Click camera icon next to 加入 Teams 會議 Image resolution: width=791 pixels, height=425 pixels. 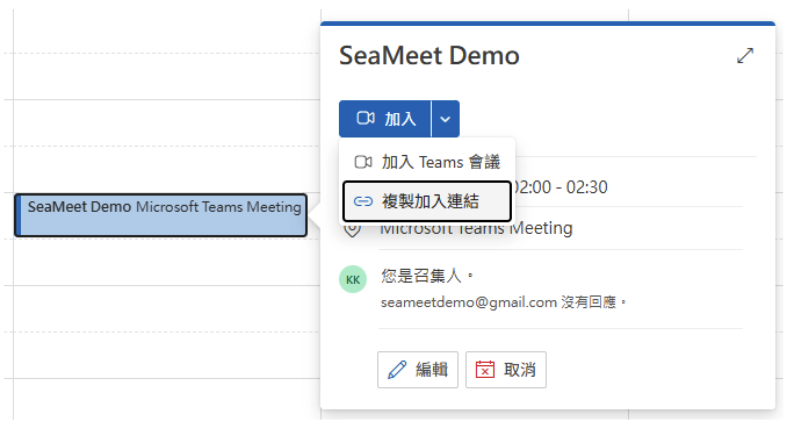363,162
